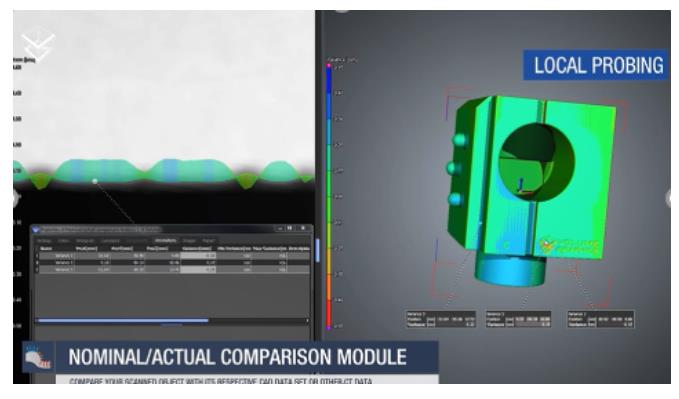Select the third variance row in table
The height and width of the screenshot is (399, 679).
(173, 269)
